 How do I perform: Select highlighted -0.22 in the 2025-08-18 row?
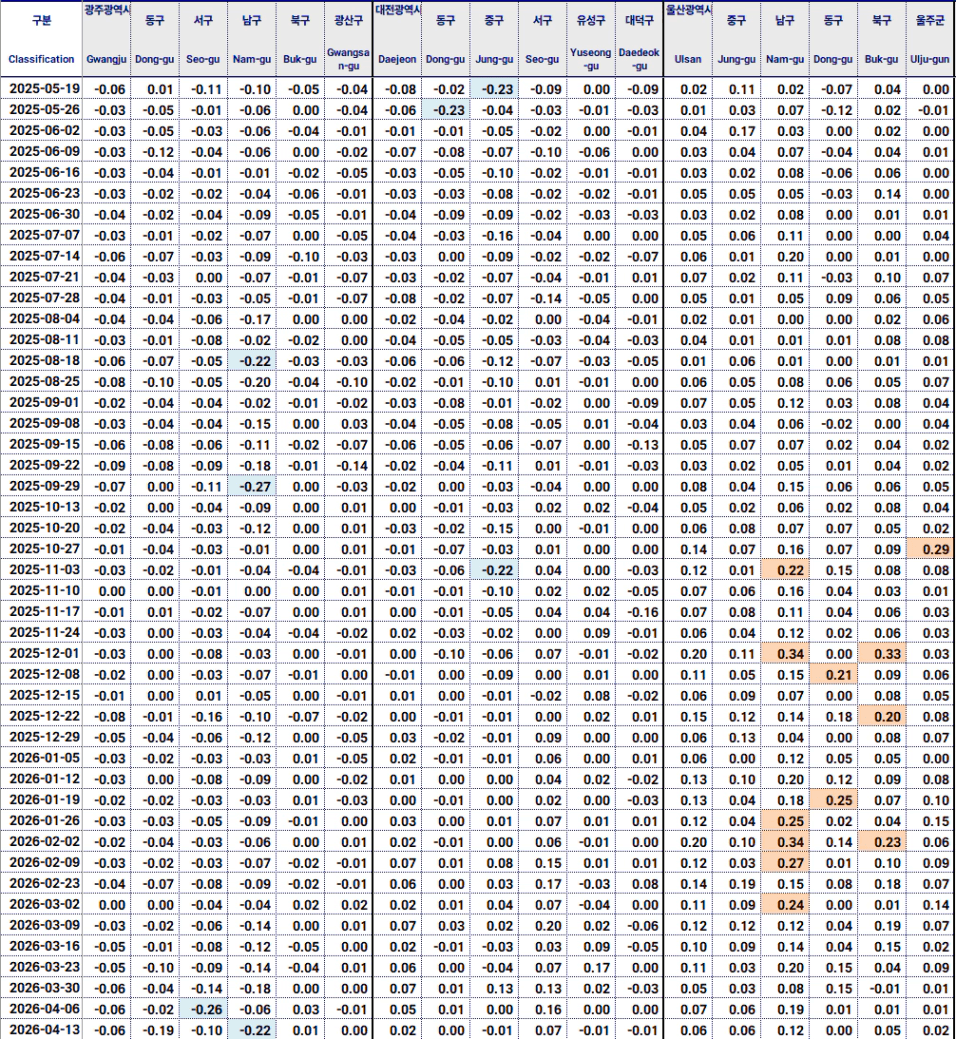coord(252,360)
